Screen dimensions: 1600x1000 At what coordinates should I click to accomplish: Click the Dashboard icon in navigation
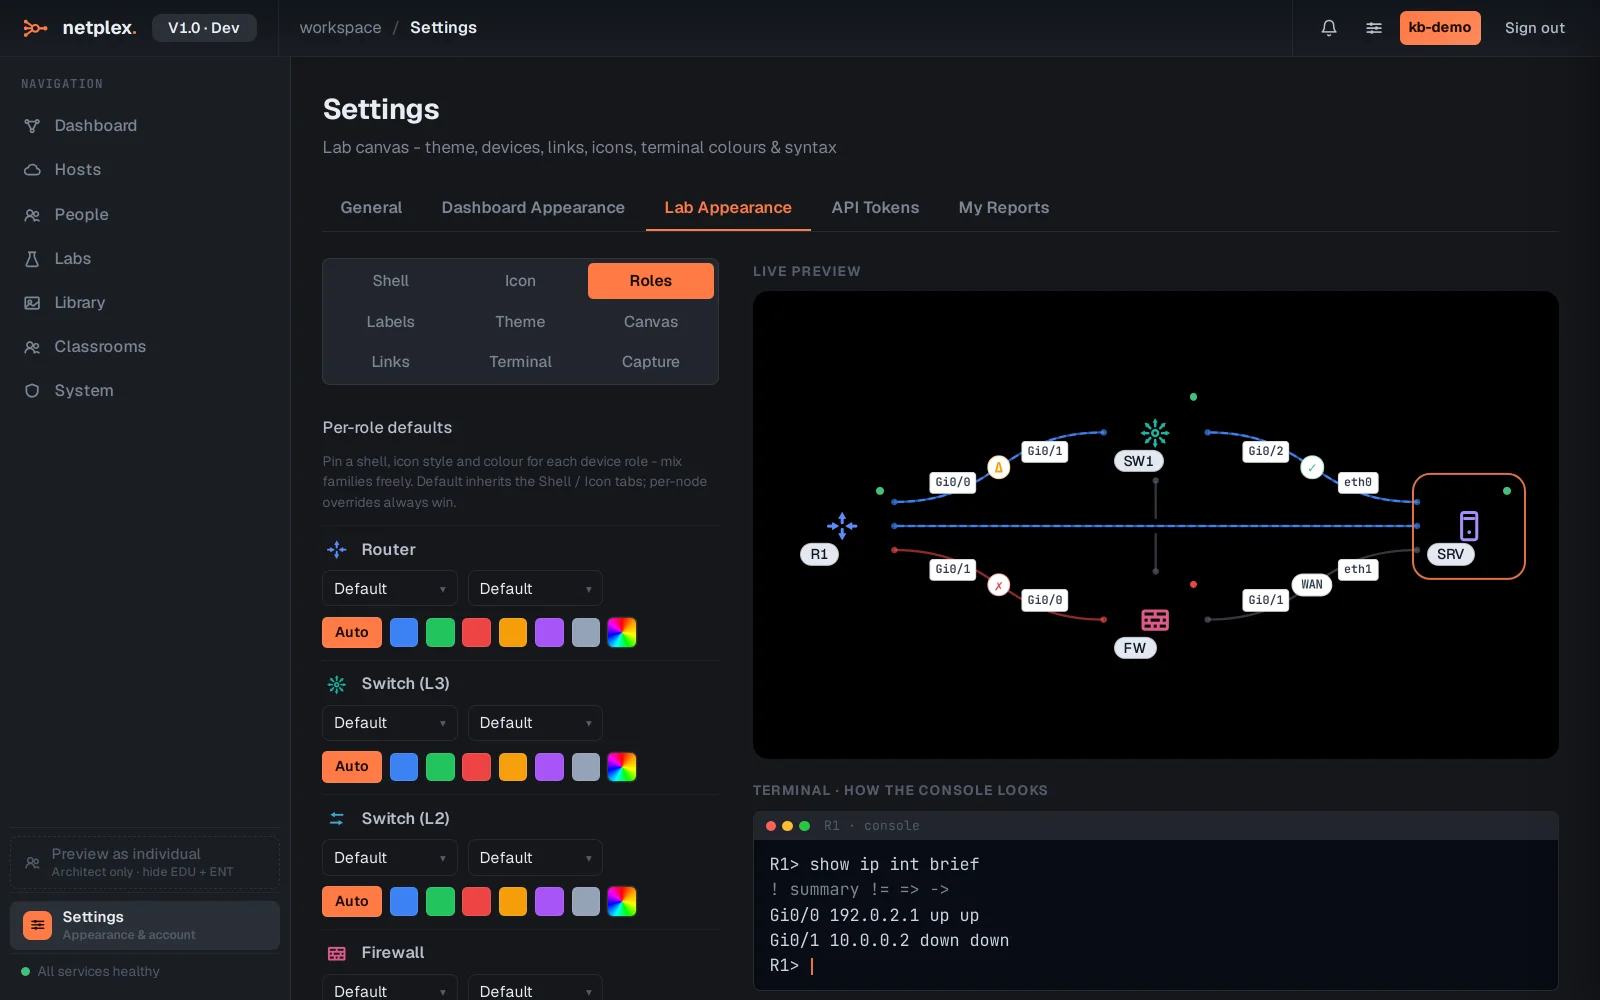(x=32, y=126)
